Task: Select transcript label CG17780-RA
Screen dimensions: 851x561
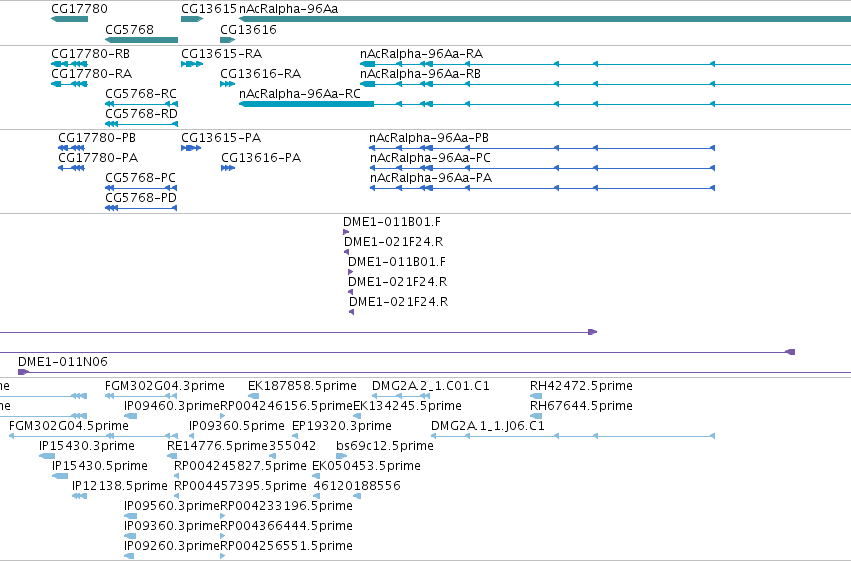Action: [x=91, y=74]
